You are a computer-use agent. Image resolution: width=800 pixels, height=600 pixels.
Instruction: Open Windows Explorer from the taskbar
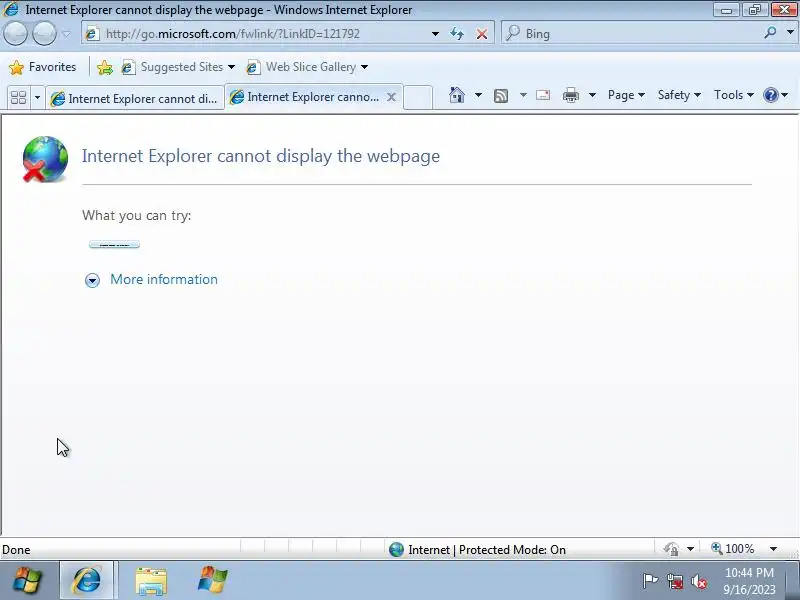click(x=151, y=581)
